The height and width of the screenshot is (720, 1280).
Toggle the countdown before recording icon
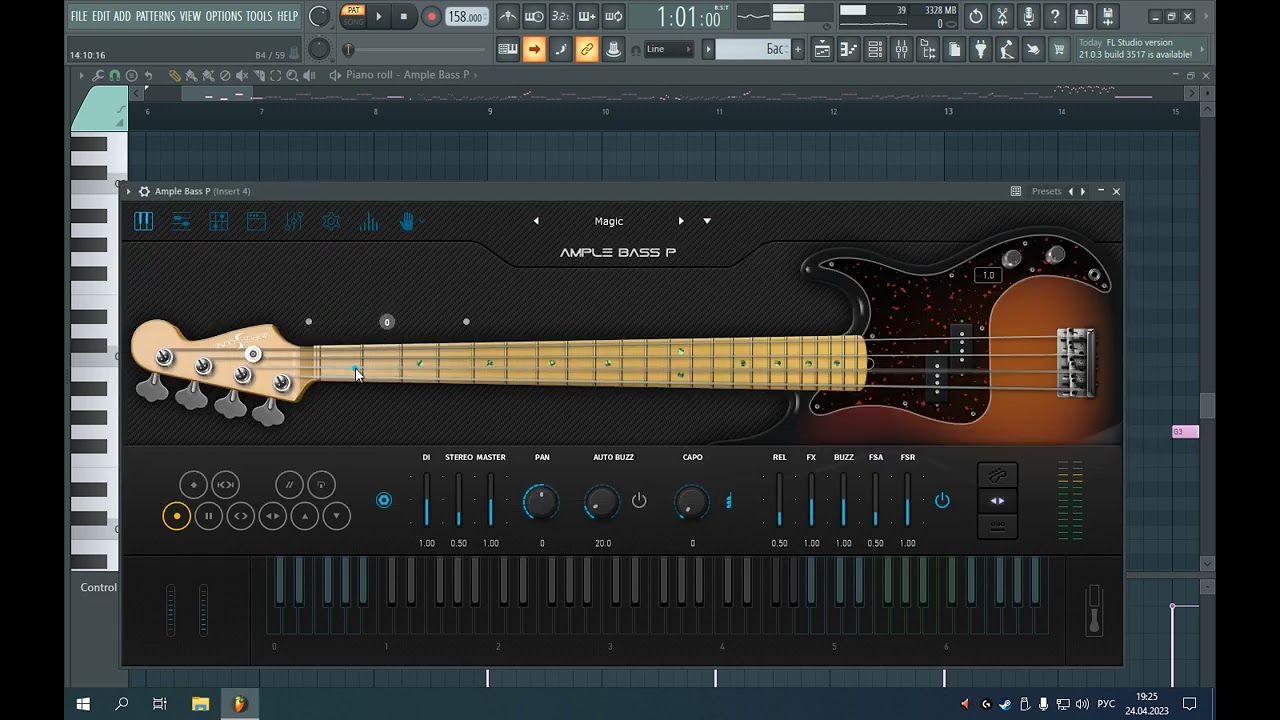[x=561, y=16]
